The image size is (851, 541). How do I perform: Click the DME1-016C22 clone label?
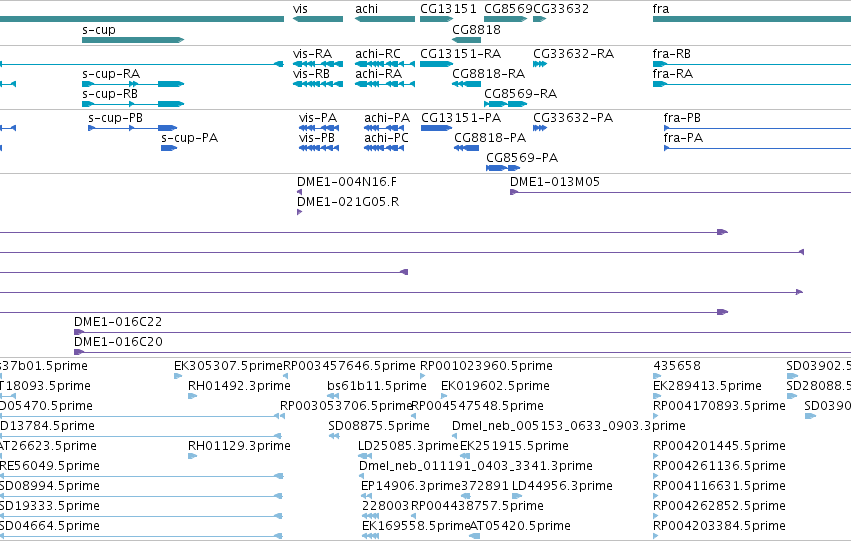118,322
